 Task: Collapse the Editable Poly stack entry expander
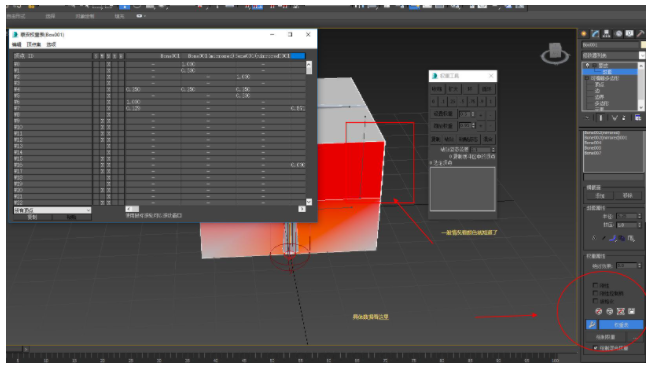587,78
